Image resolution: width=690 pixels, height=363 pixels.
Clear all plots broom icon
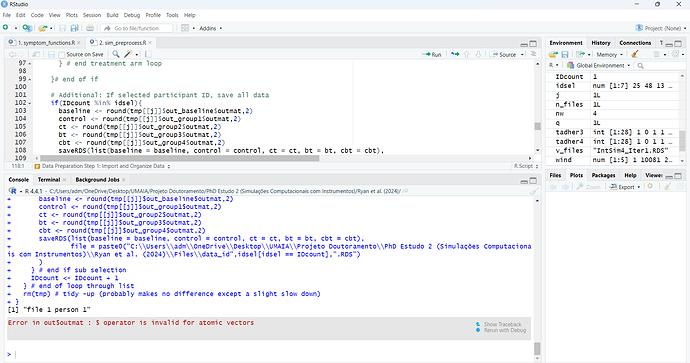[x=667, y=187]
